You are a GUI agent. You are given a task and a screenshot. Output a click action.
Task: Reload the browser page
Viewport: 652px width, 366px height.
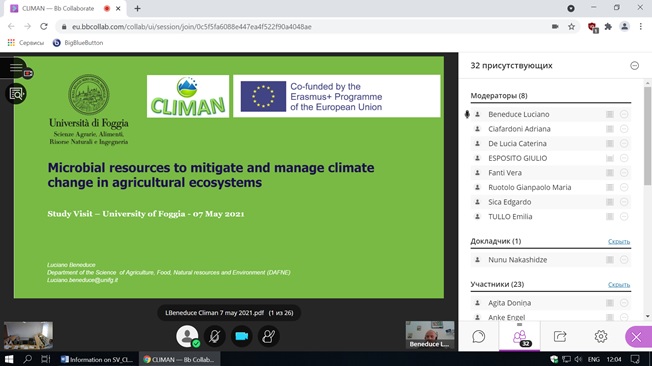pyautogui.click(x=44, y=27)
